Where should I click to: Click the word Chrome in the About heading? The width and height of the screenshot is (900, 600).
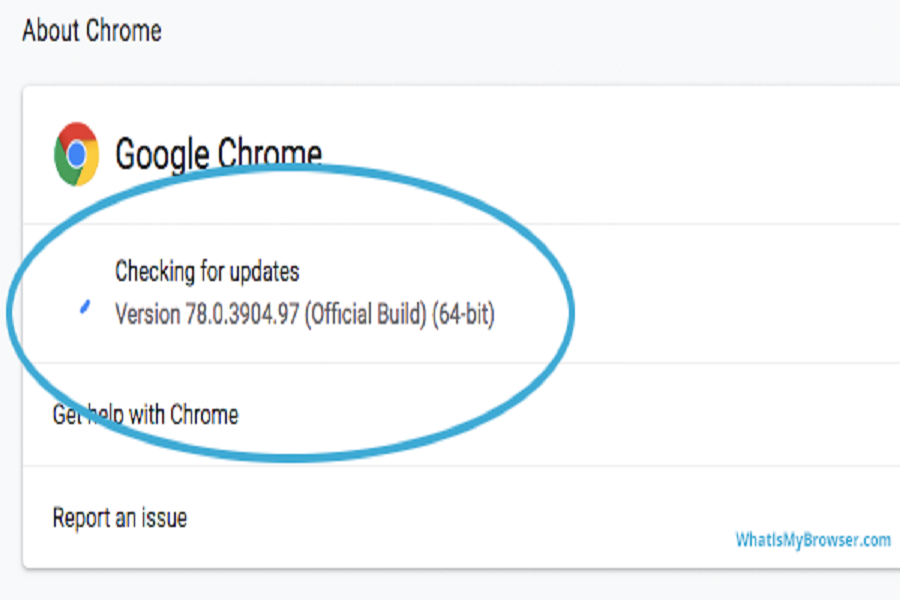[124, 31]
